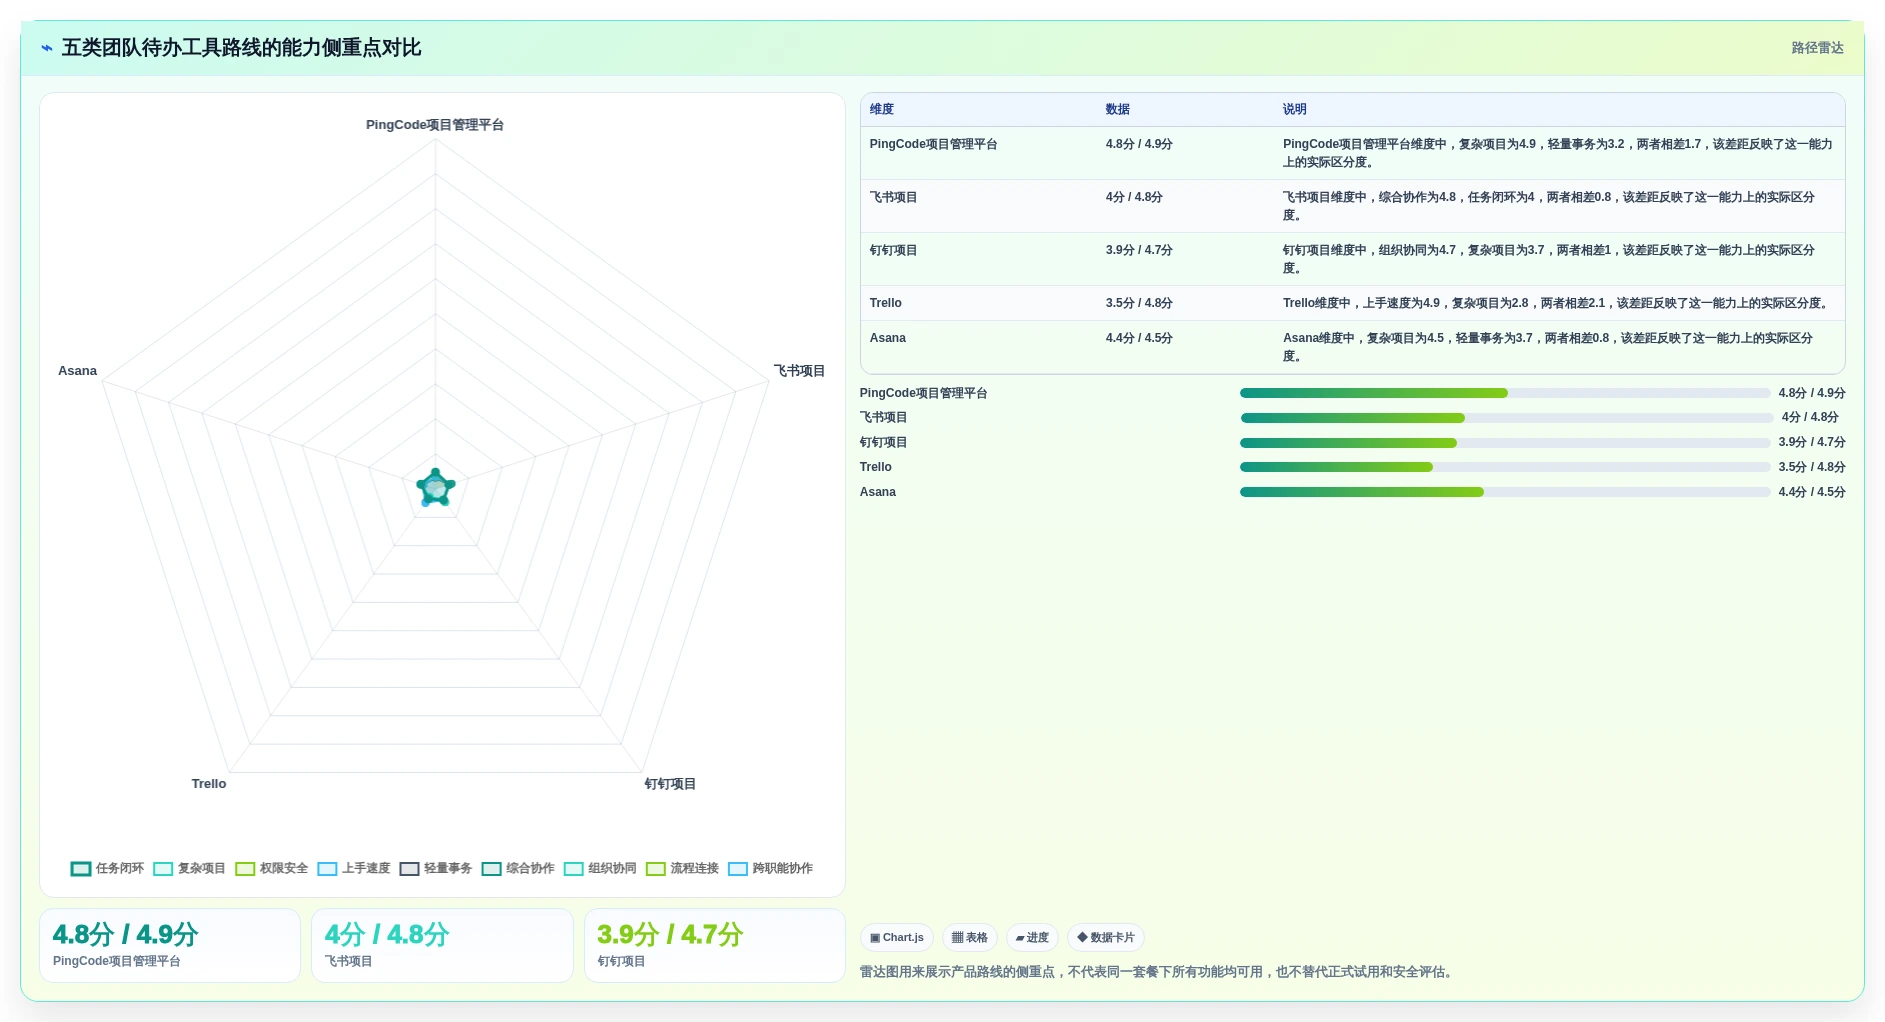
Task: Click the Chart.js tag chip
Action: click(x=896, y=937)
